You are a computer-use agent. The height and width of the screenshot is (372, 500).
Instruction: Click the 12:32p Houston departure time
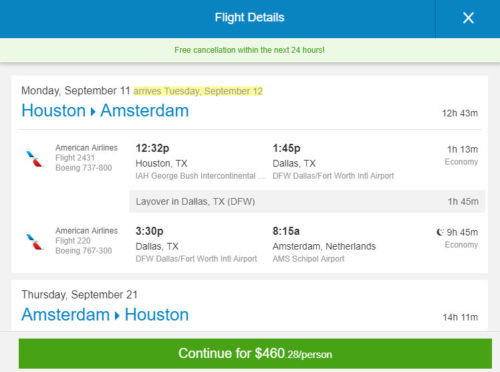tap(152, 148)
